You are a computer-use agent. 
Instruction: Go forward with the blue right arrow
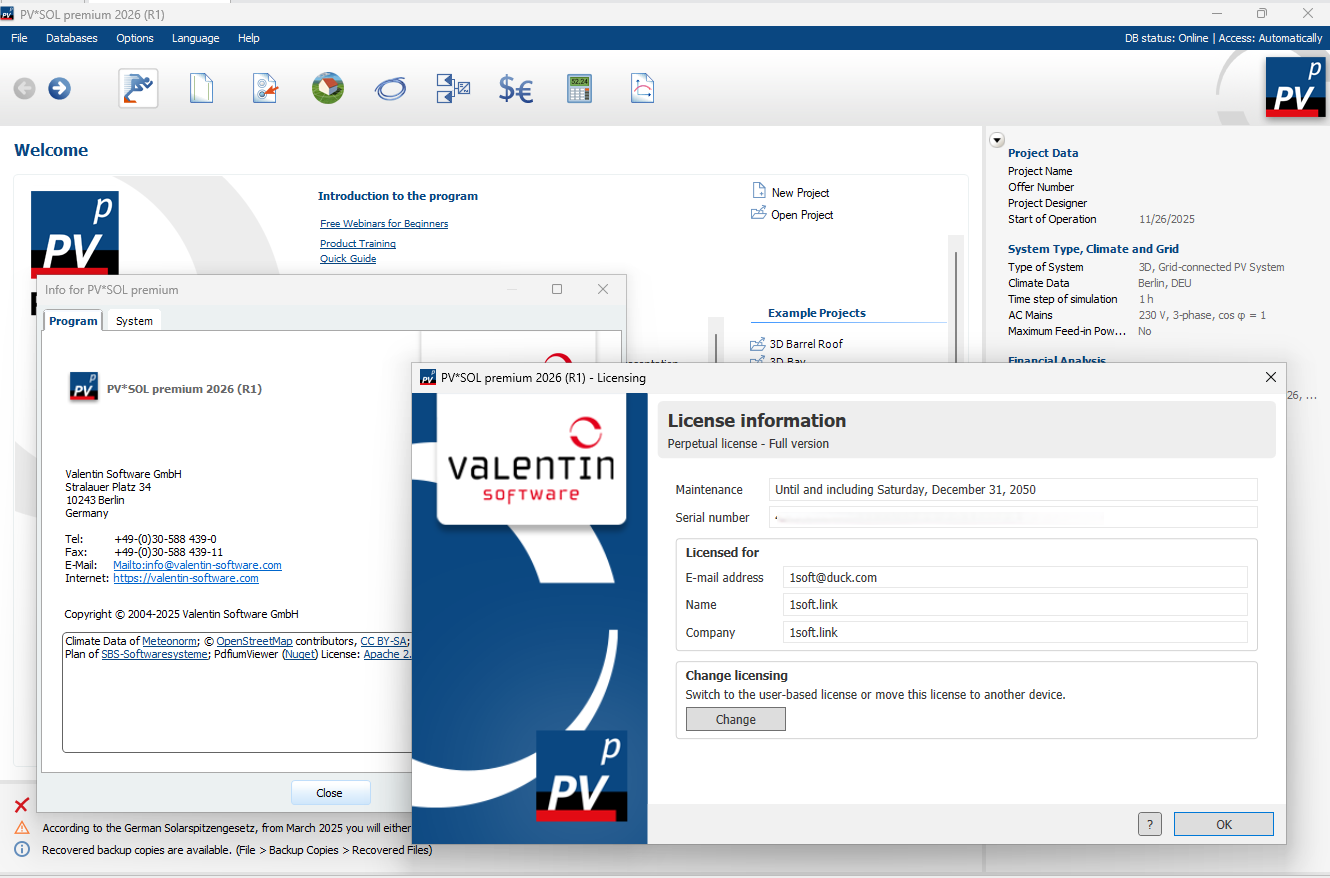(x=60, y=89)
